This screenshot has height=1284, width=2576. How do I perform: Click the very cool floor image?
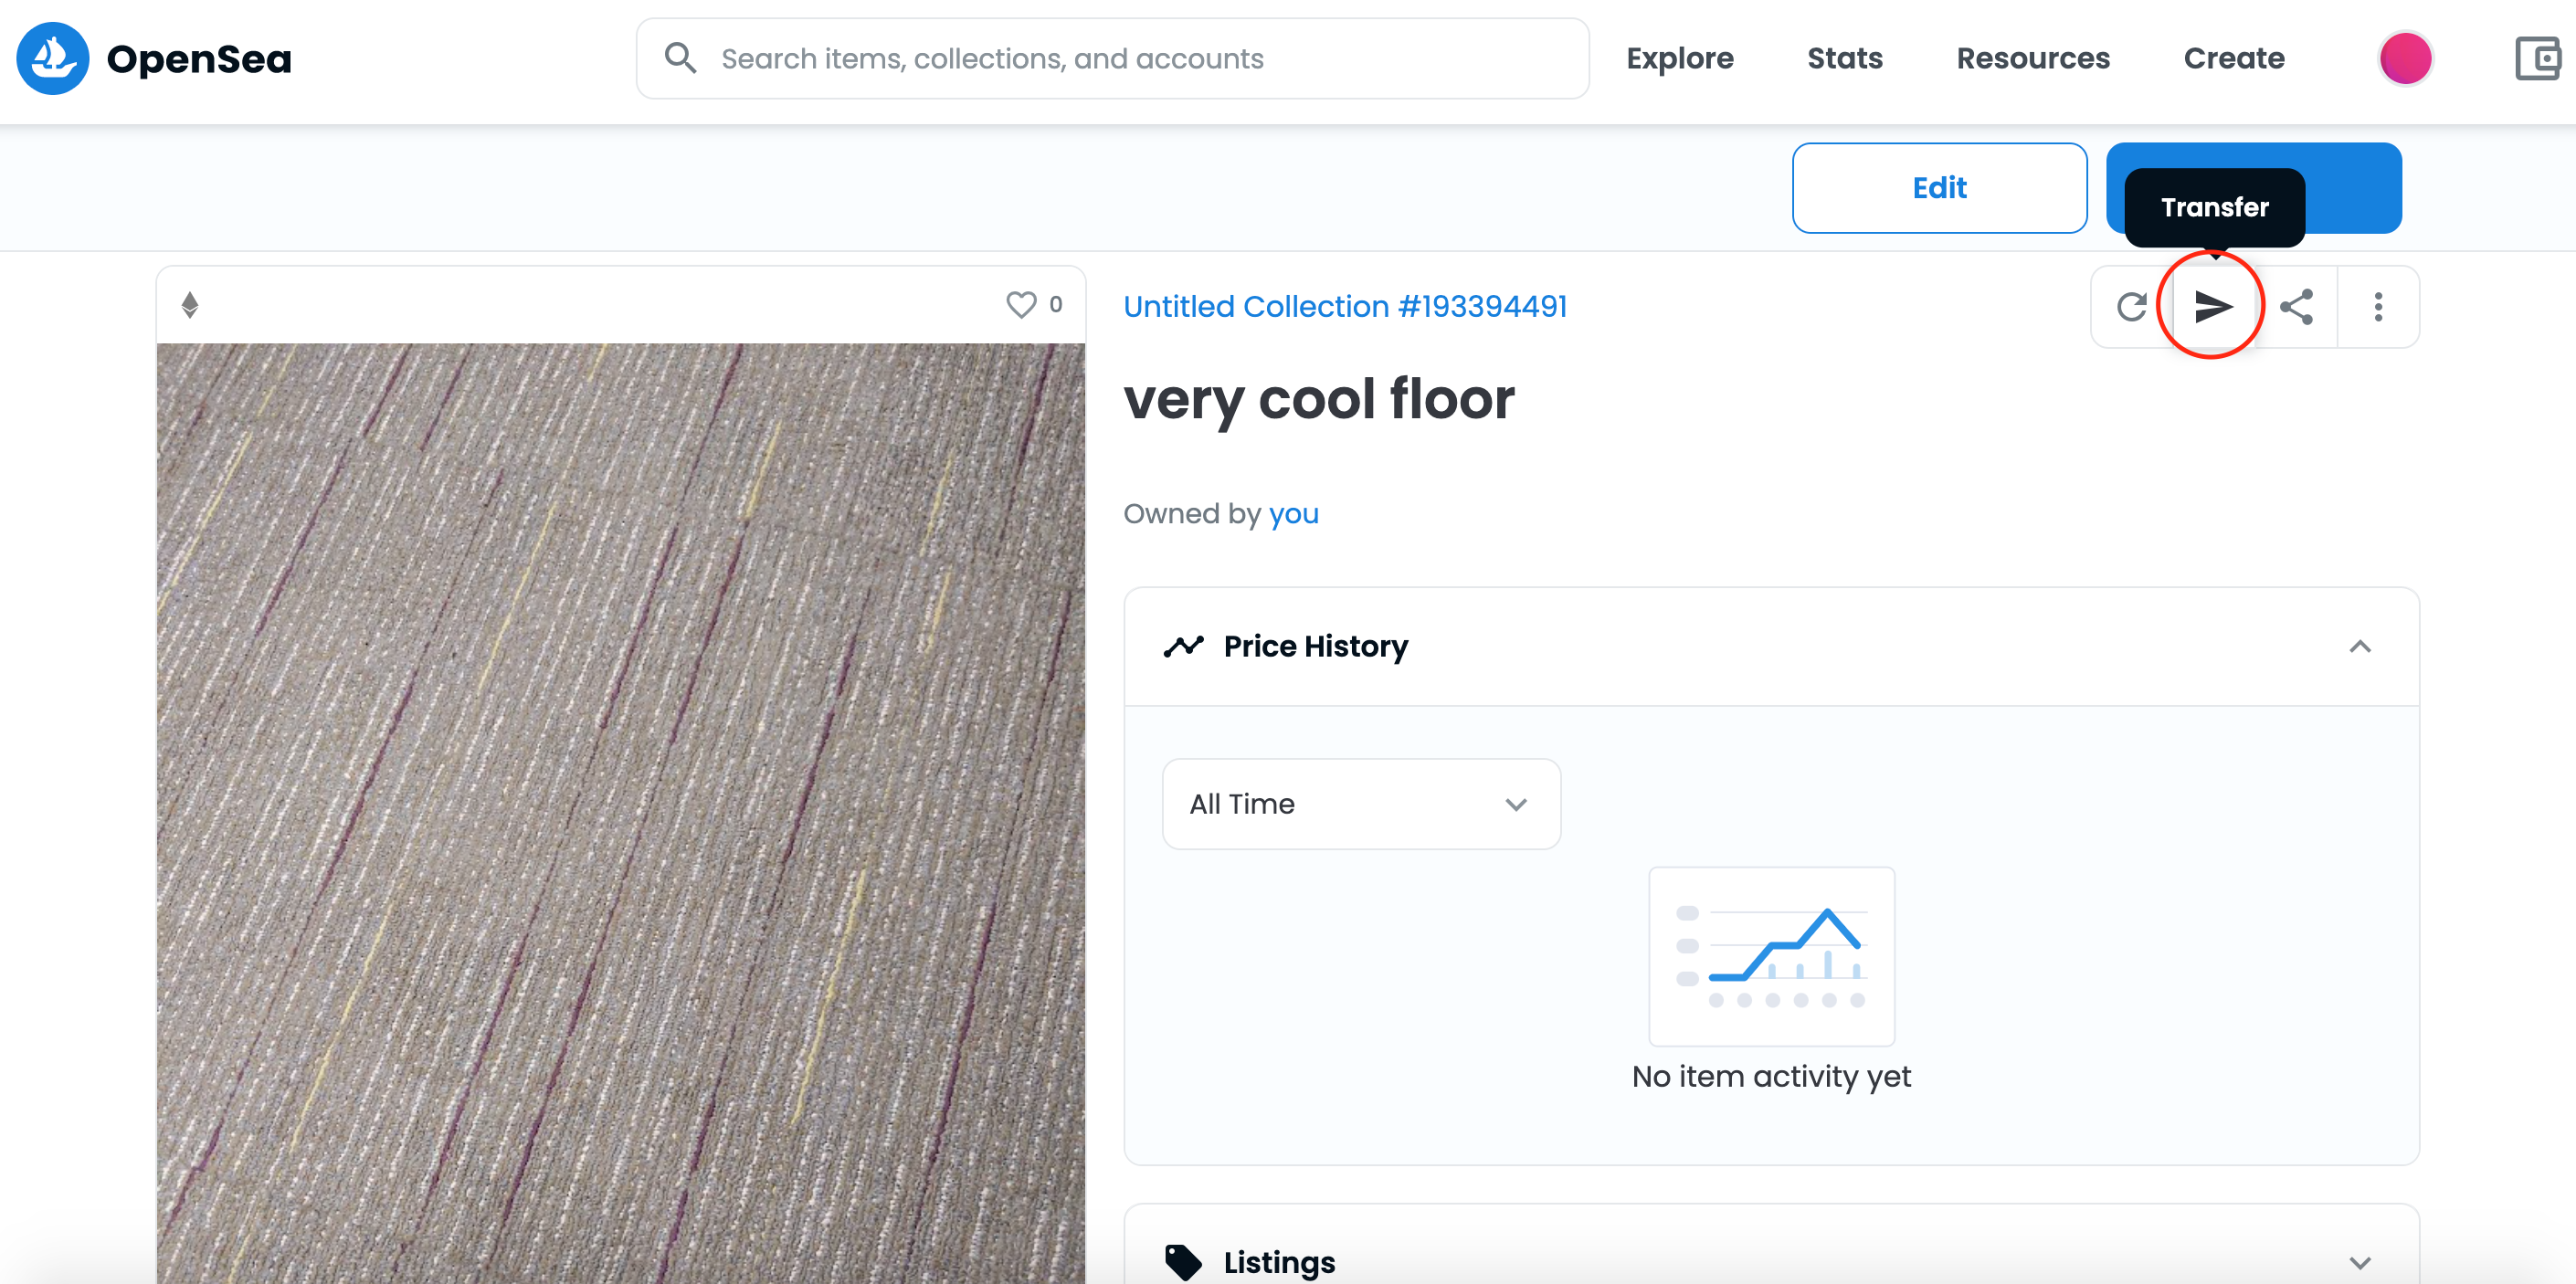620,800
